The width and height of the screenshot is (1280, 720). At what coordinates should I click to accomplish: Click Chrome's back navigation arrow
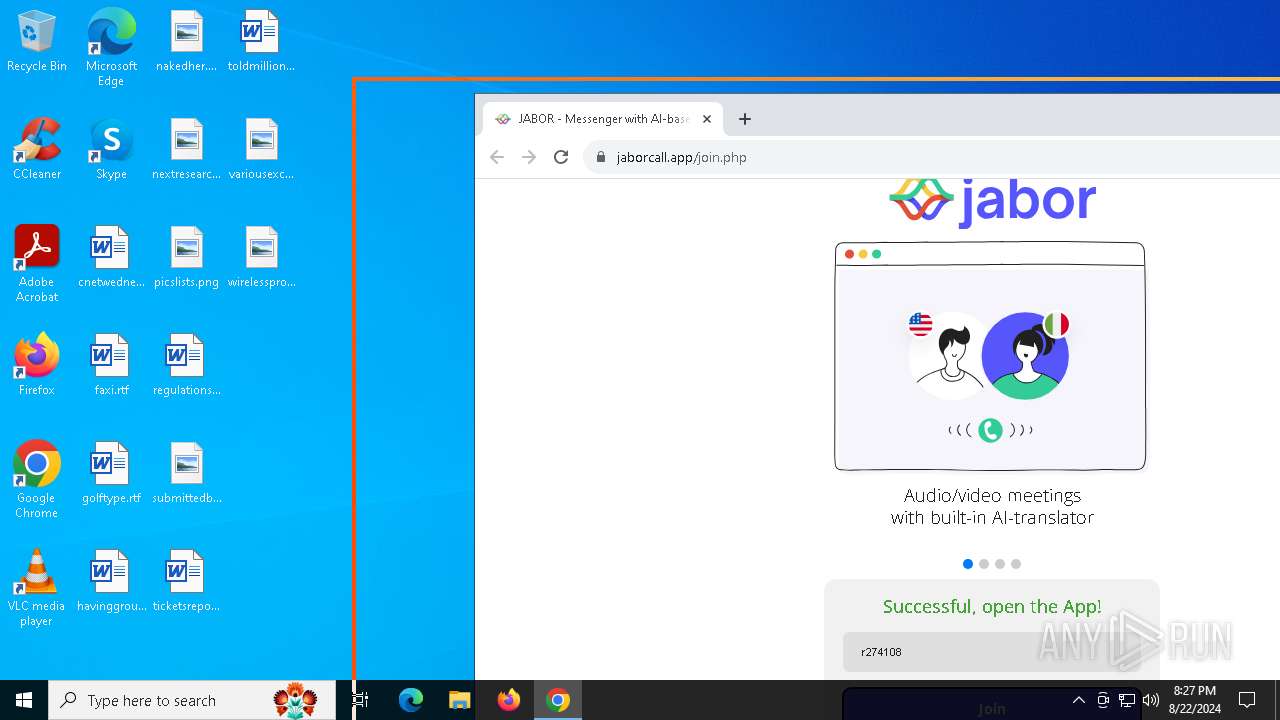tap(497, 157)
